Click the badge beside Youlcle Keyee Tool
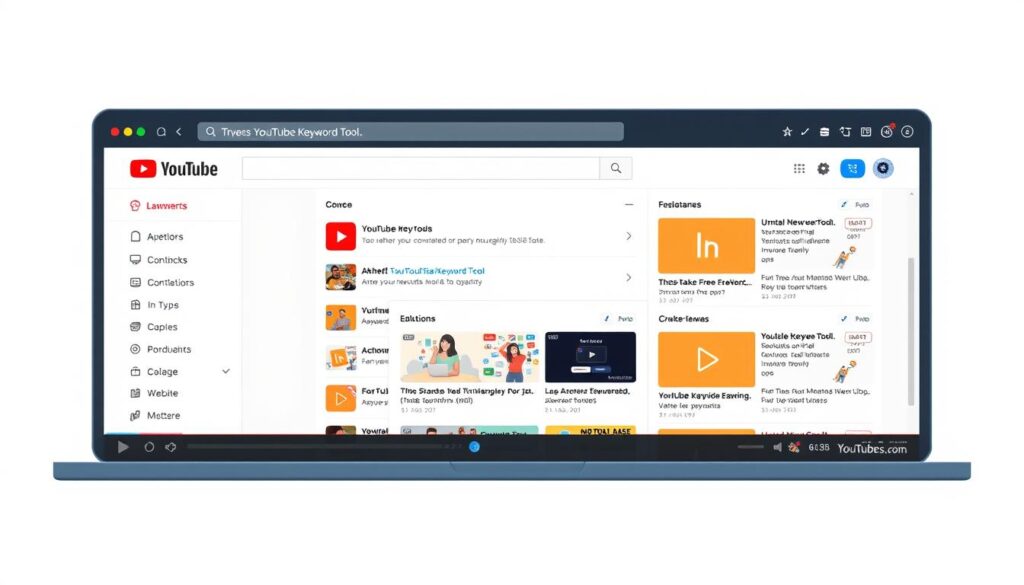1024x585 pixels. (857, 338)
